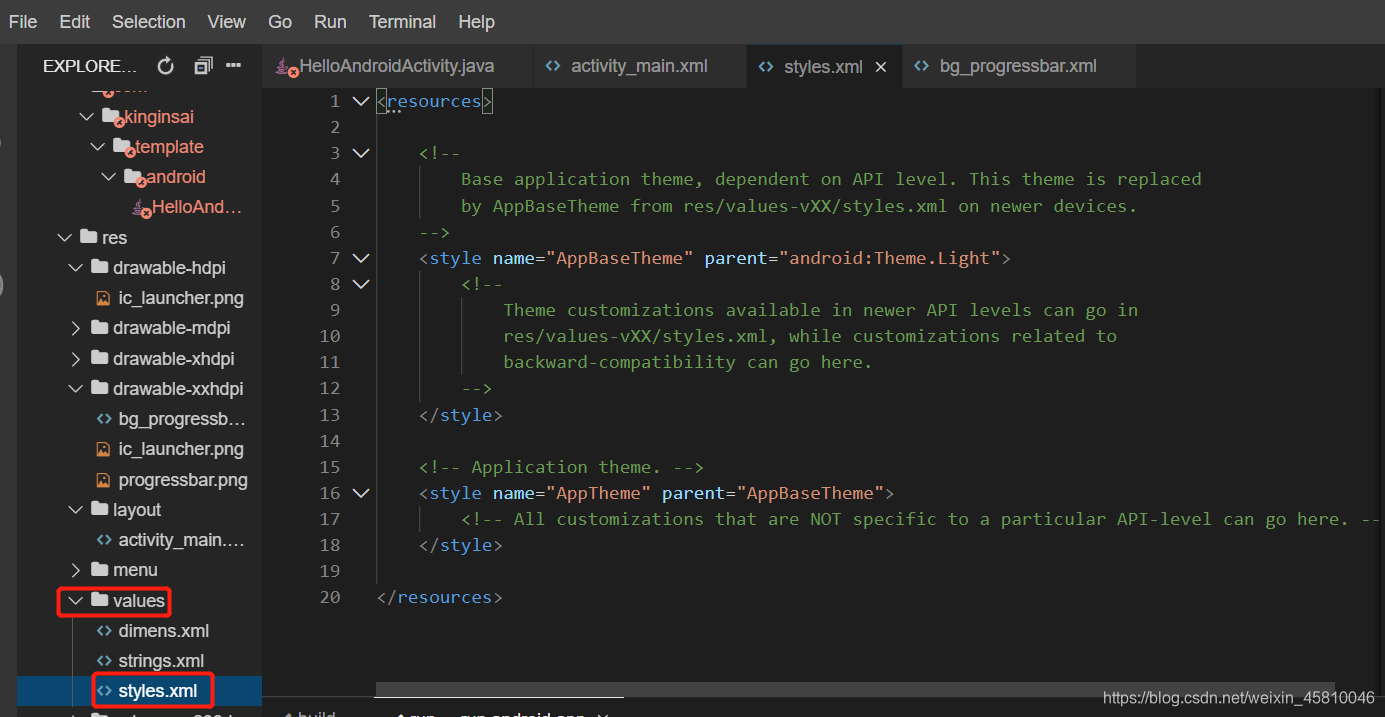
Task: Fold the inner comment at line 8
Action: click(361, 284)
